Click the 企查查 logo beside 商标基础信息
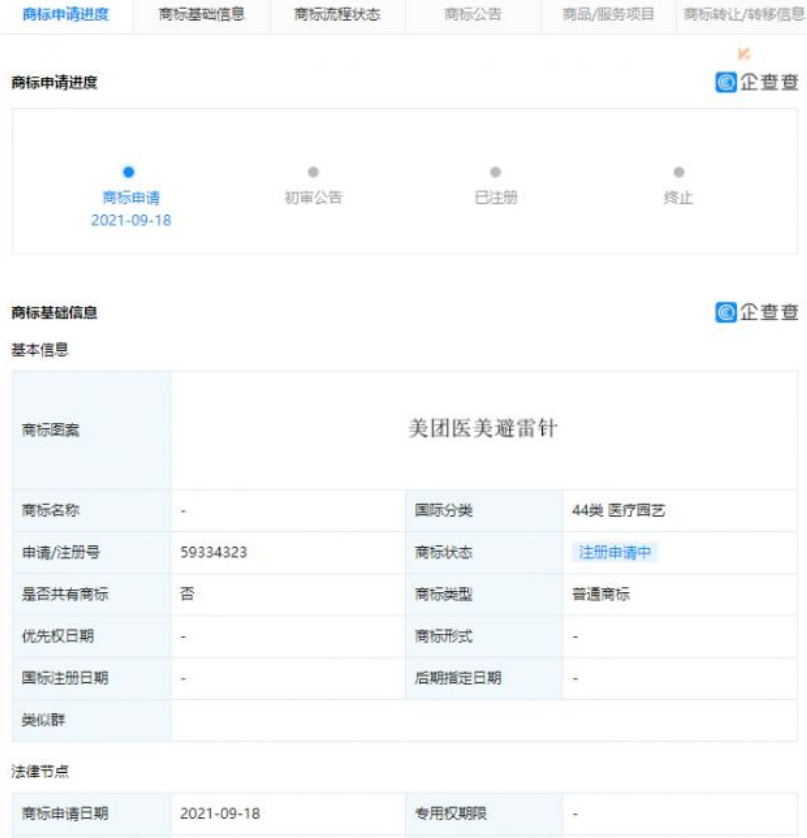Screen dimensions: 807x838 (x=757, y=312)
